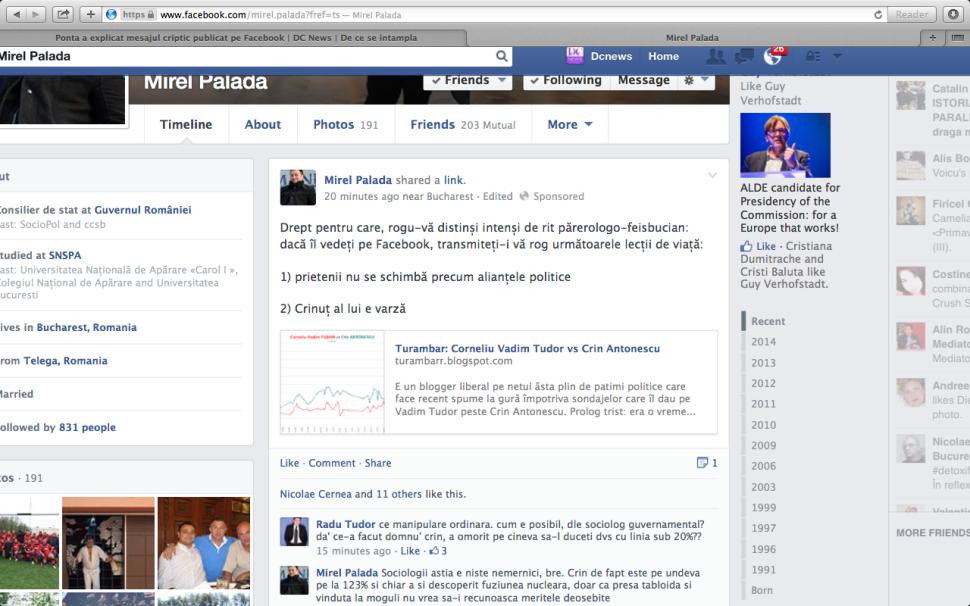The image size is (970, 606).
Task: Click the thumbs-up Like icon for Guy Verhofstadt
Action: pyautogui.click(x=746, y=246)
